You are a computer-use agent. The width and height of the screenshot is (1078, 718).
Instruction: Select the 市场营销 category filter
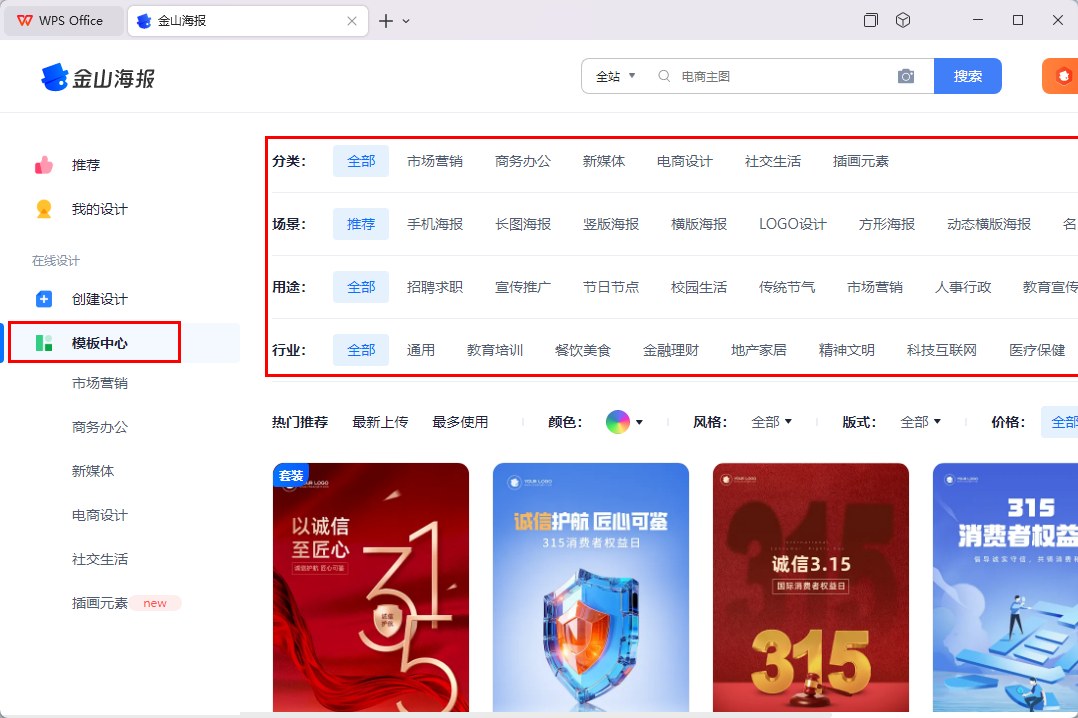coord(435,160)
